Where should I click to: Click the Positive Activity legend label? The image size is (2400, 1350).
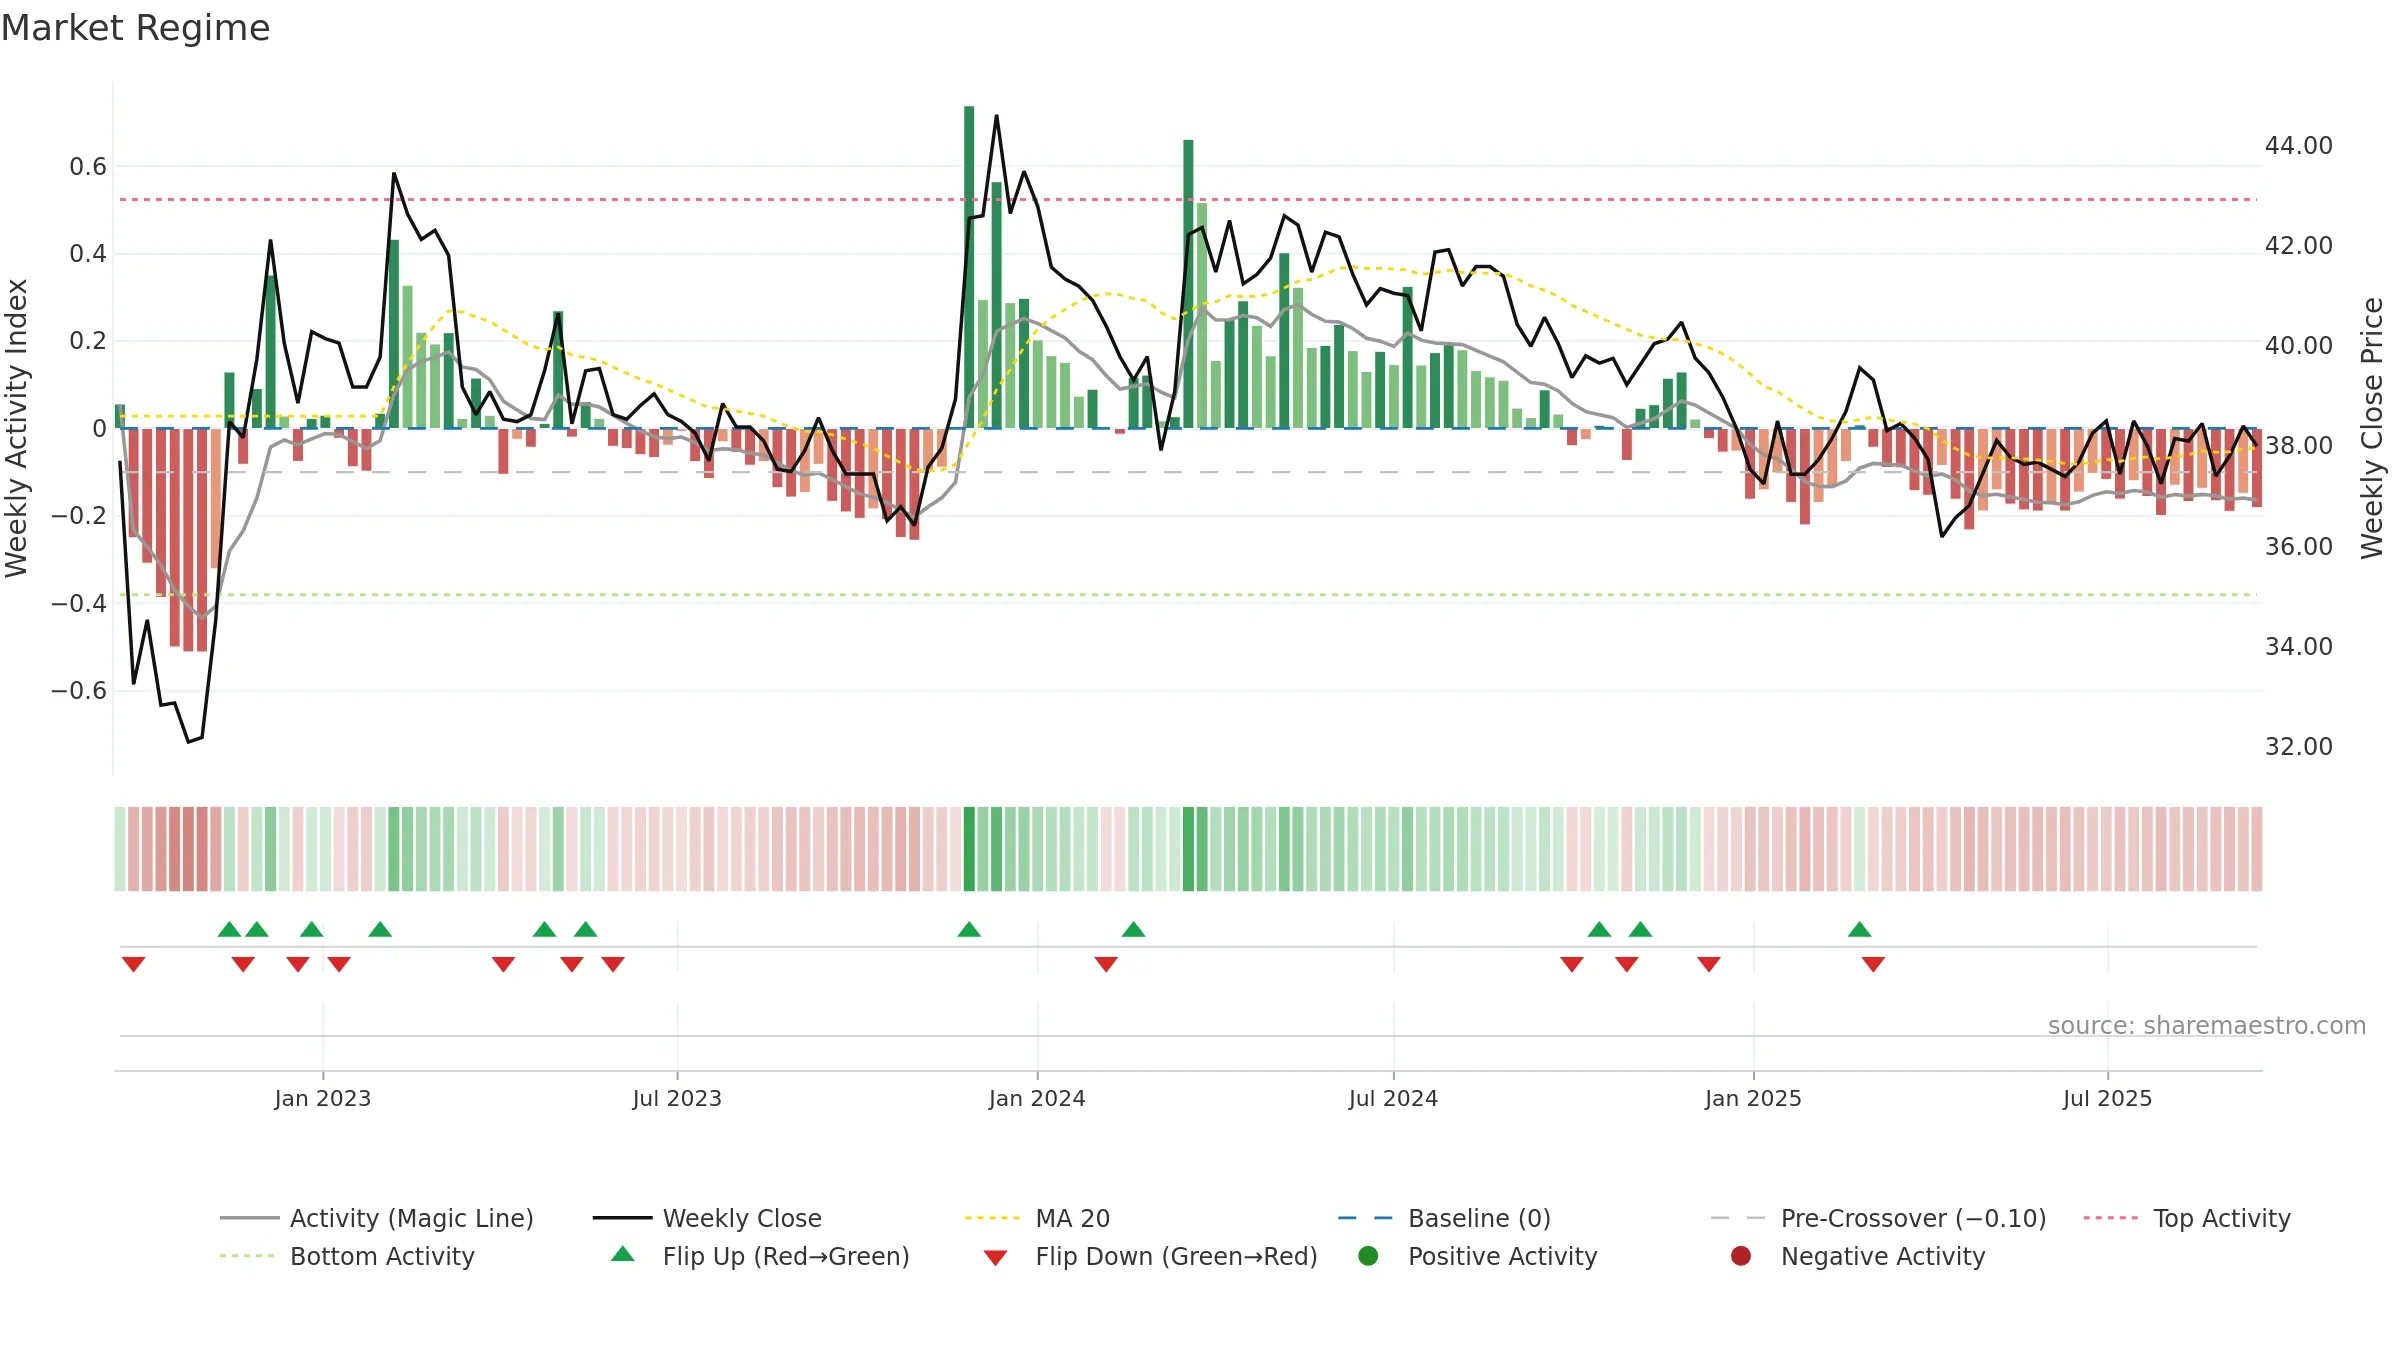point(1503,1256)
